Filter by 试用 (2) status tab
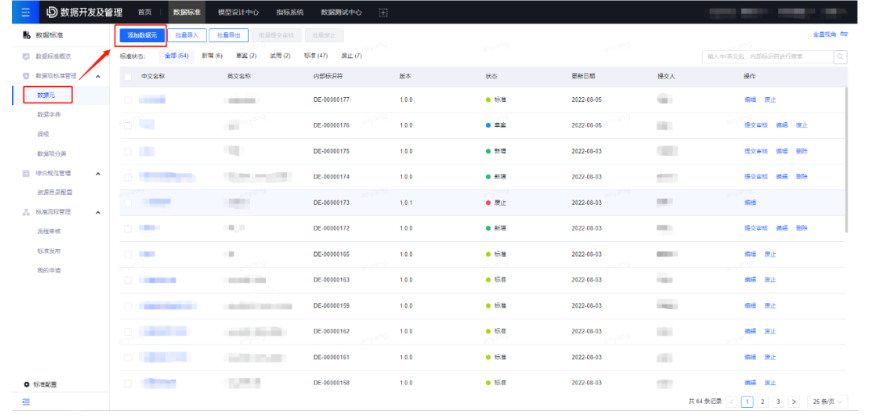 [x=280, y=56]
